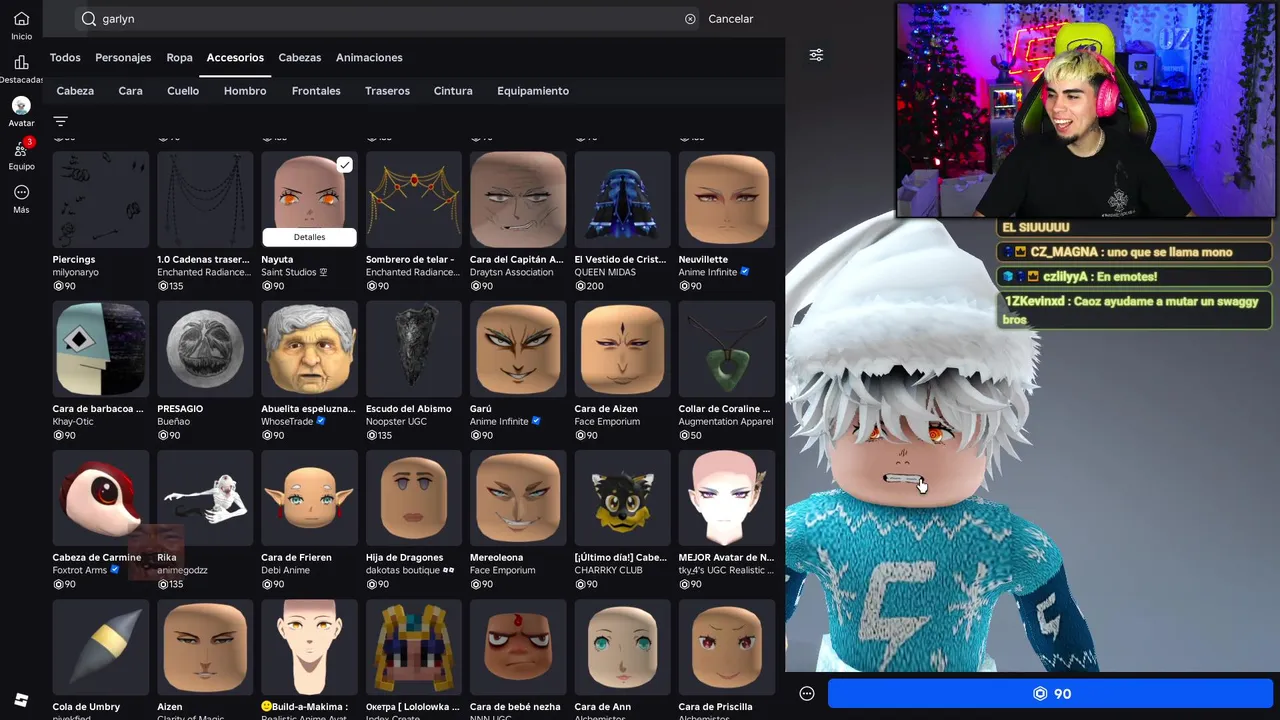
Task: Select the Hombro subcategory
Action: 245,91
